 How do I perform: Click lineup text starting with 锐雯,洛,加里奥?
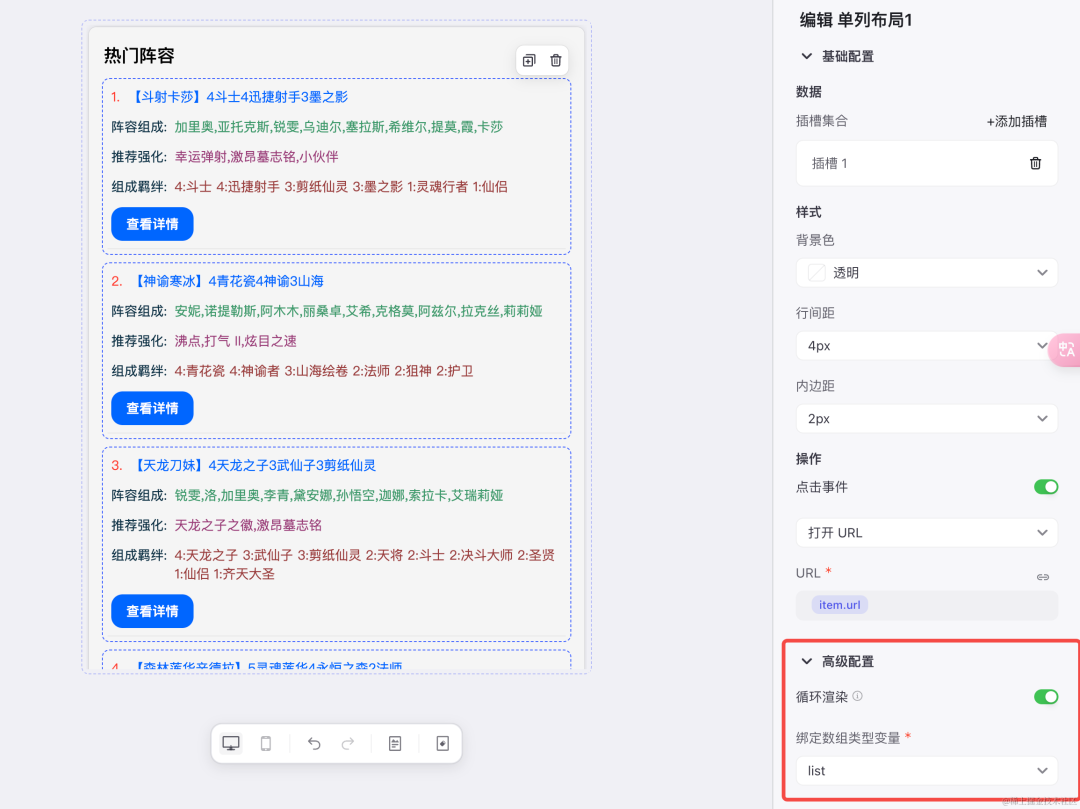pos(339,496)
